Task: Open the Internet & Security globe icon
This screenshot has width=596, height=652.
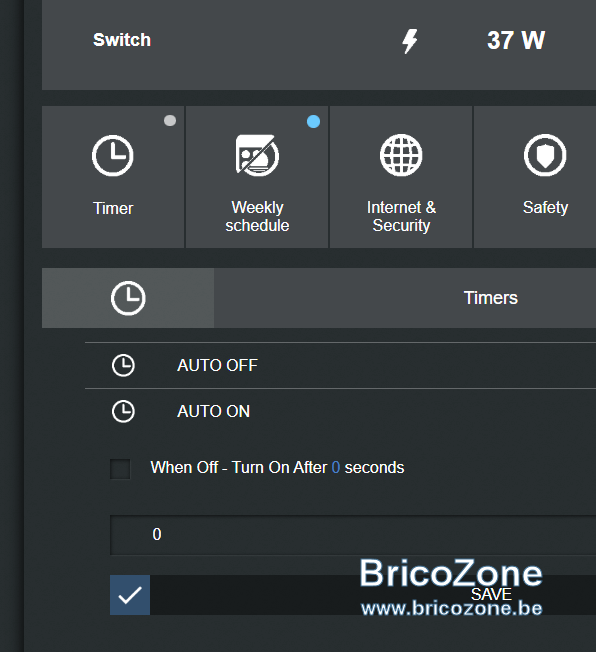Action: pyautogui.click(x=401, y=155)
